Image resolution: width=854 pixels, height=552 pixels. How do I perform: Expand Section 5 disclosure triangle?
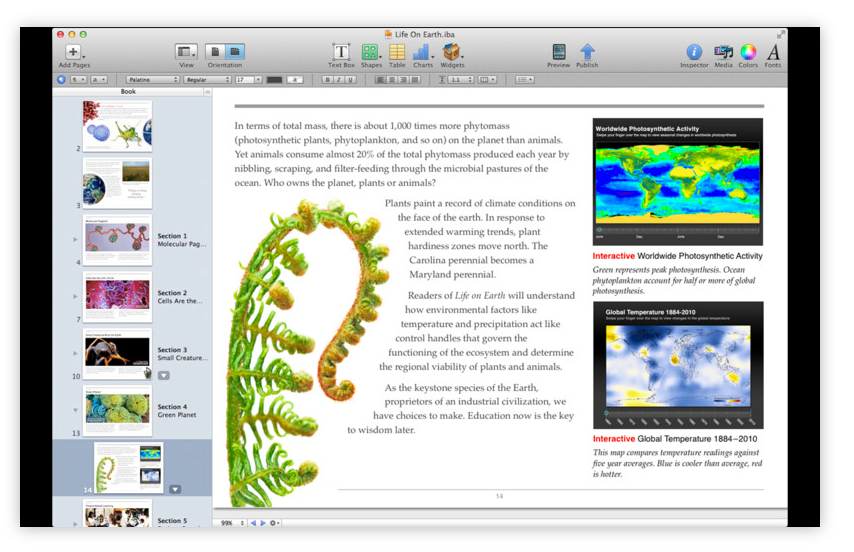[x=75, y=524]
